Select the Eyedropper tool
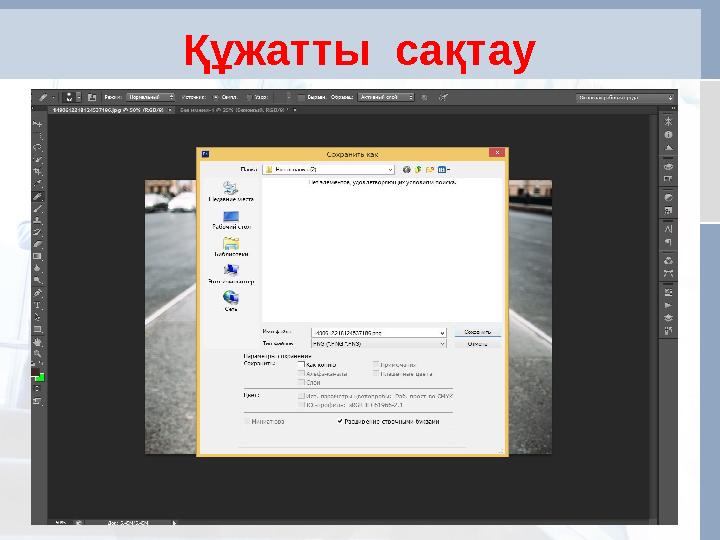This screenshot has height=540, width=720. pyautogui.click(x=38, y=183)
